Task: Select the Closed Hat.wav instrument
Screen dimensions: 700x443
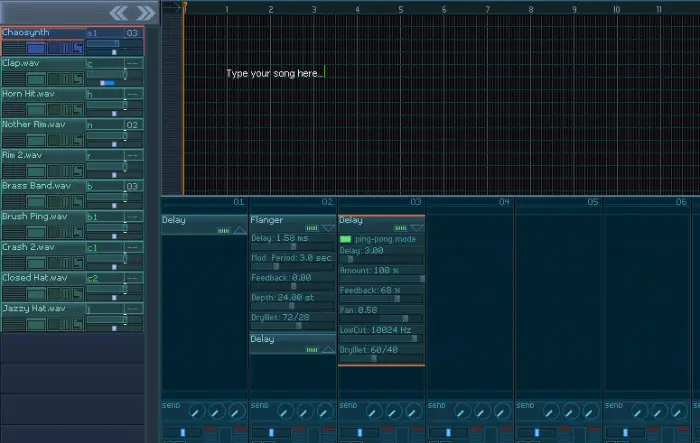Action: (x=43, y=278)
